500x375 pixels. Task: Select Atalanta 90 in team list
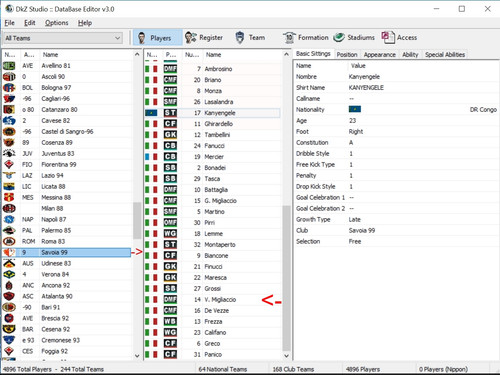[x=66, y=297]
